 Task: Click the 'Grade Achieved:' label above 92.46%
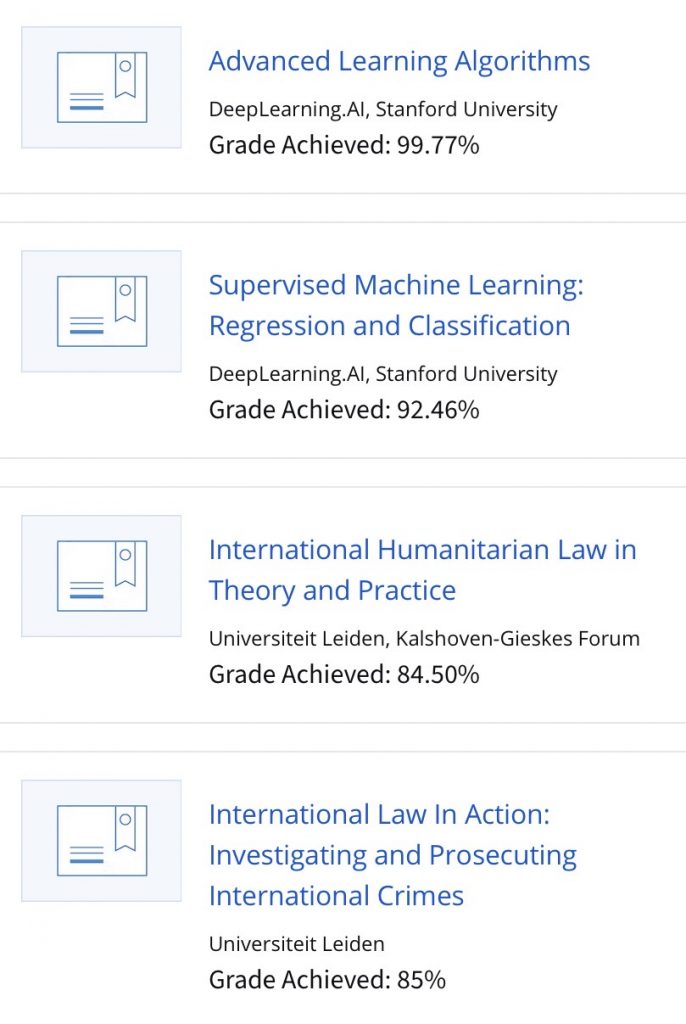[x=298, y=409]
